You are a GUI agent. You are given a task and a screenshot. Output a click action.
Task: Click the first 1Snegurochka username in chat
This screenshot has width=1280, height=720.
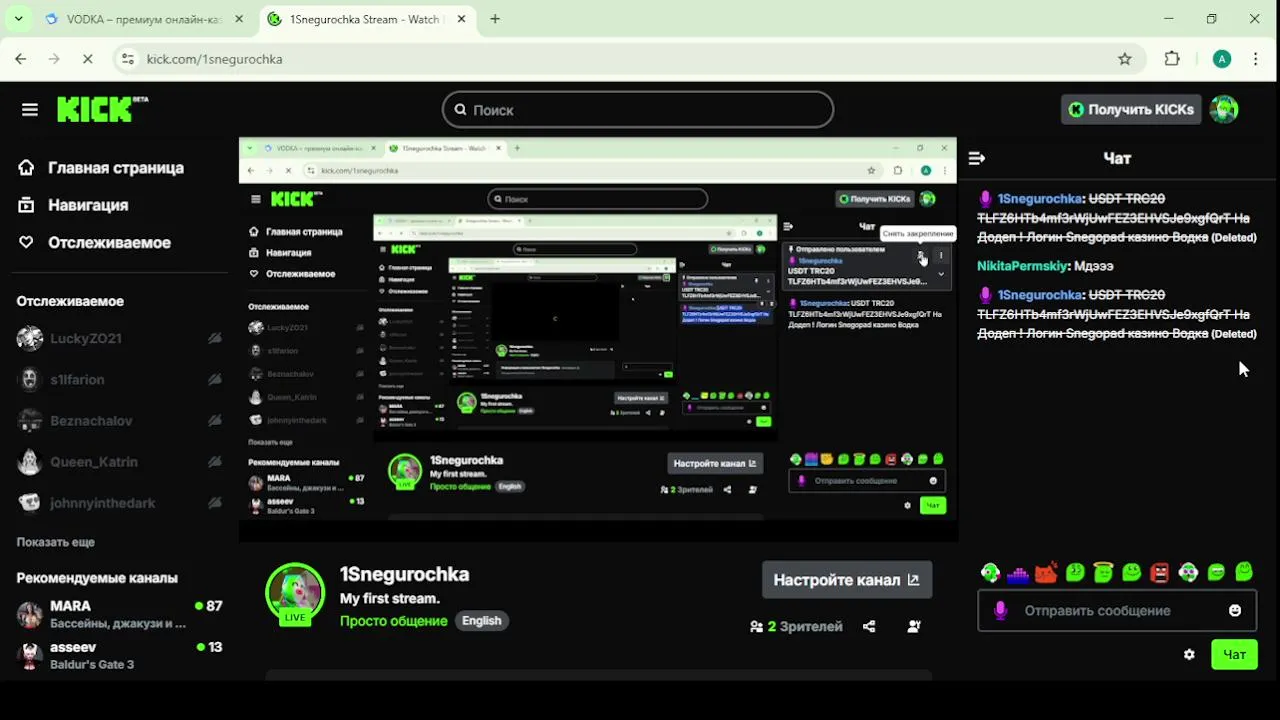click(x=1040, y=199)
